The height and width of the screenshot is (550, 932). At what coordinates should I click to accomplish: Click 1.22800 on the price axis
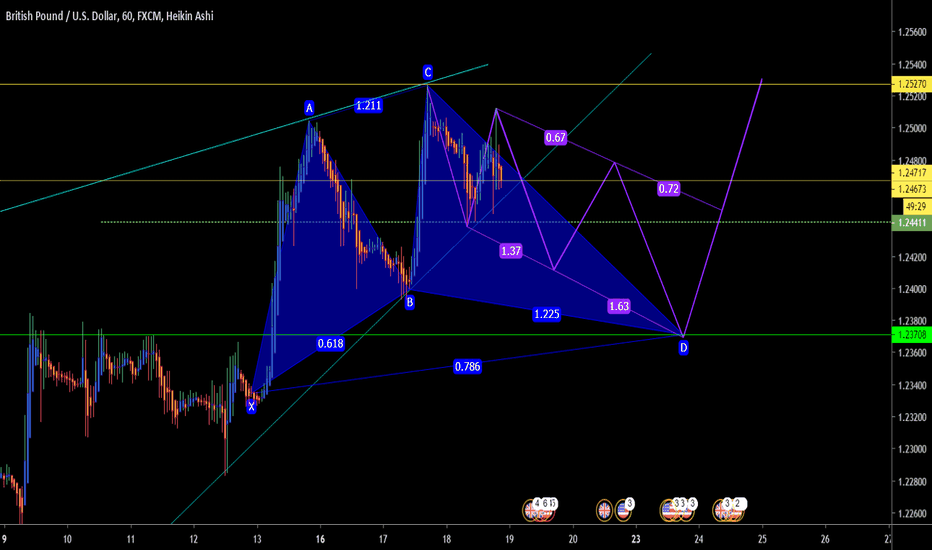click(x=912, y=482)
